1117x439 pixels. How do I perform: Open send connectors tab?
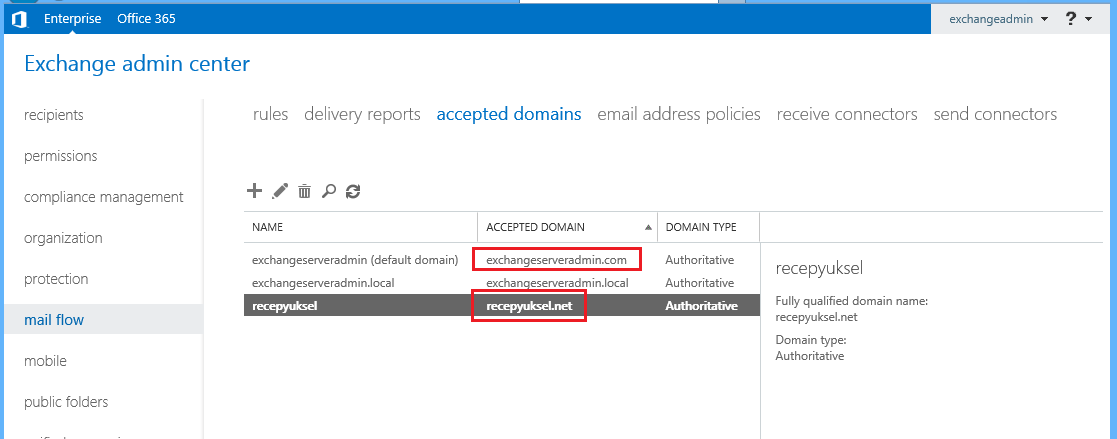995,114
